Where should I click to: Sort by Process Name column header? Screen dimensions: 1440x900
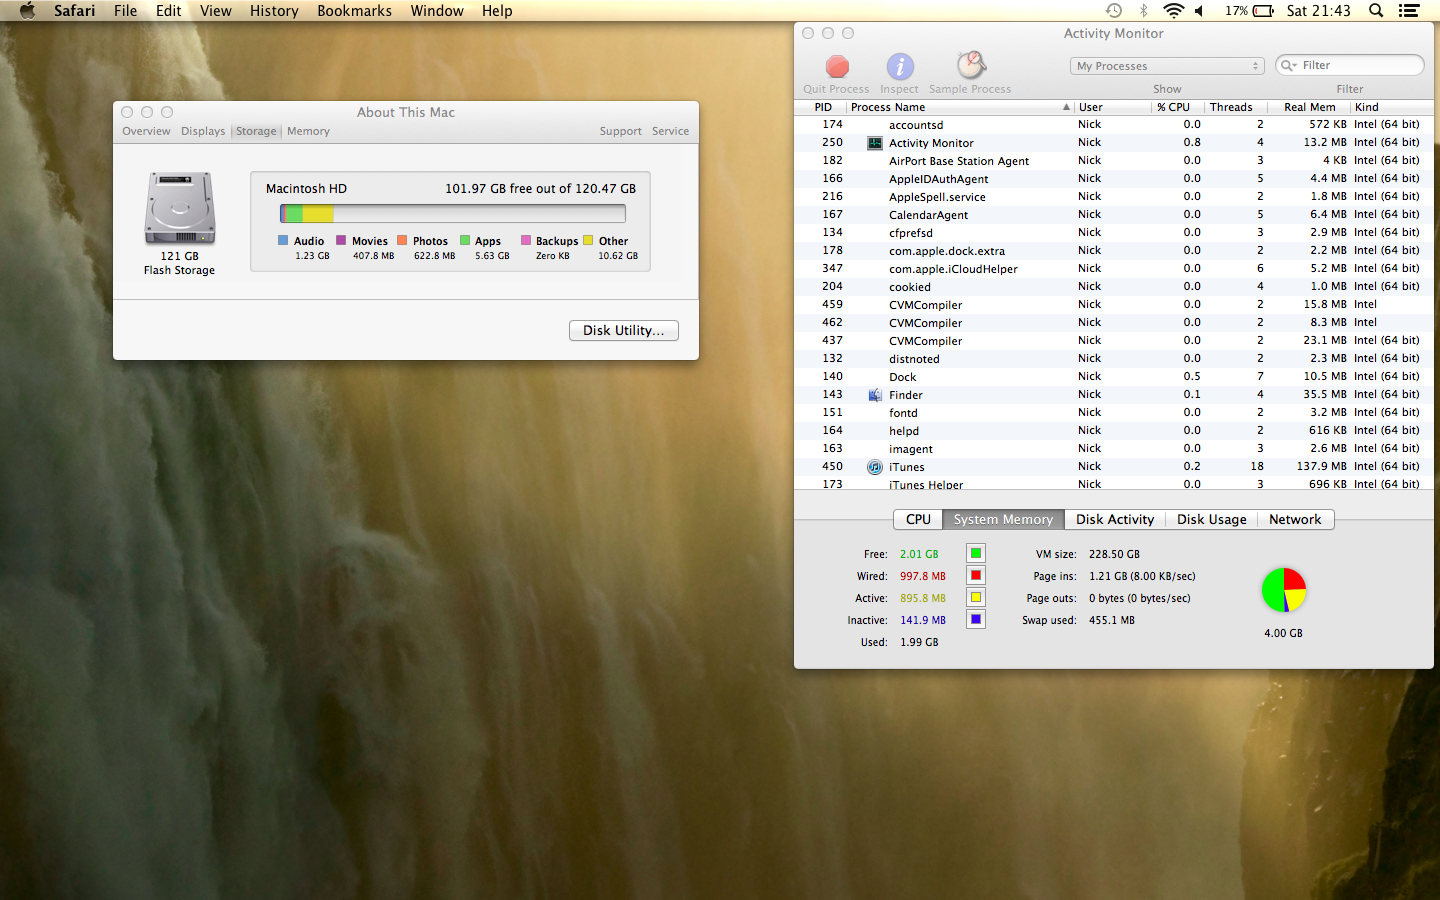(960, 107)
